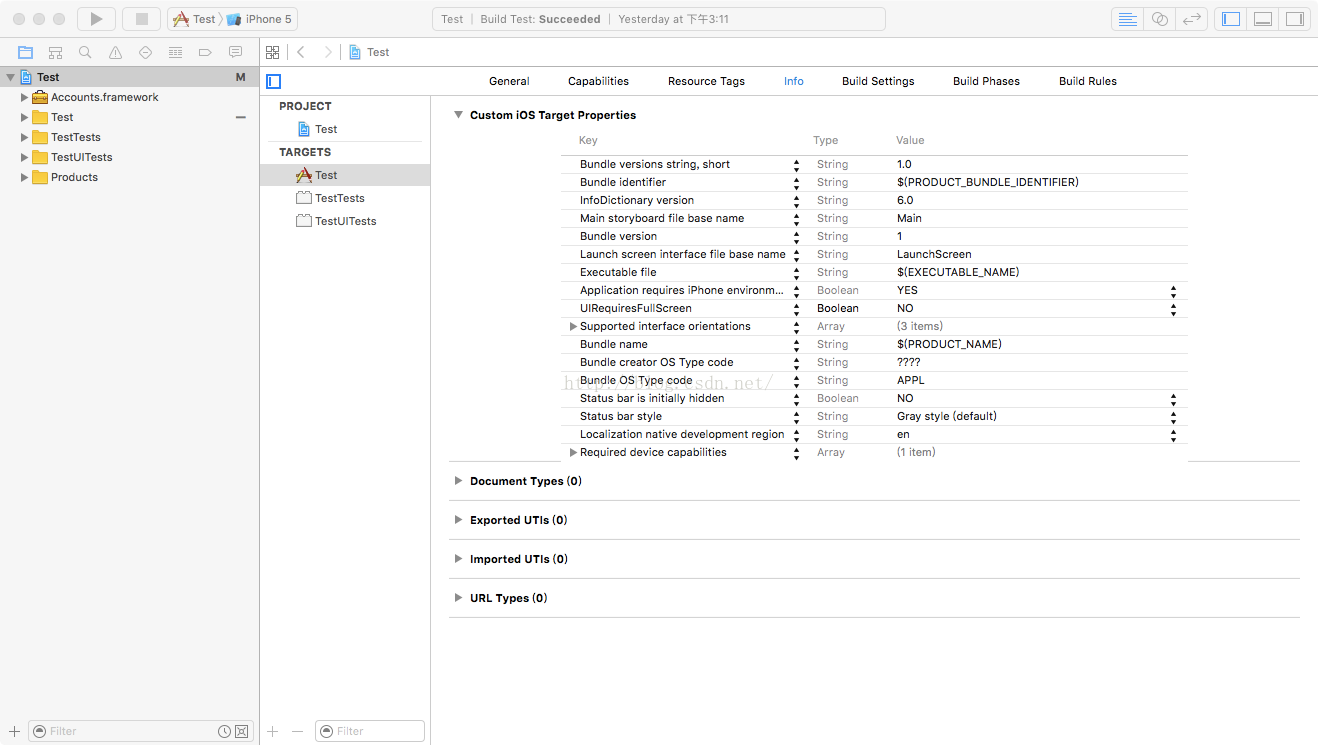
Task: Add a new file with navigator plus button
Action: [x=14, y=731]
